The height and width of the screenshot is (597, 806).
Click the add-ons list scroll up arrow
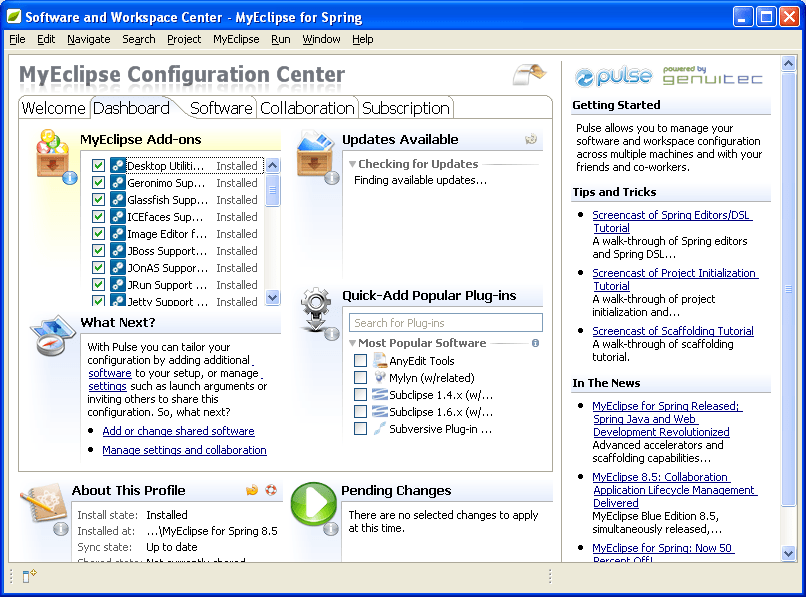pos(273,165)
